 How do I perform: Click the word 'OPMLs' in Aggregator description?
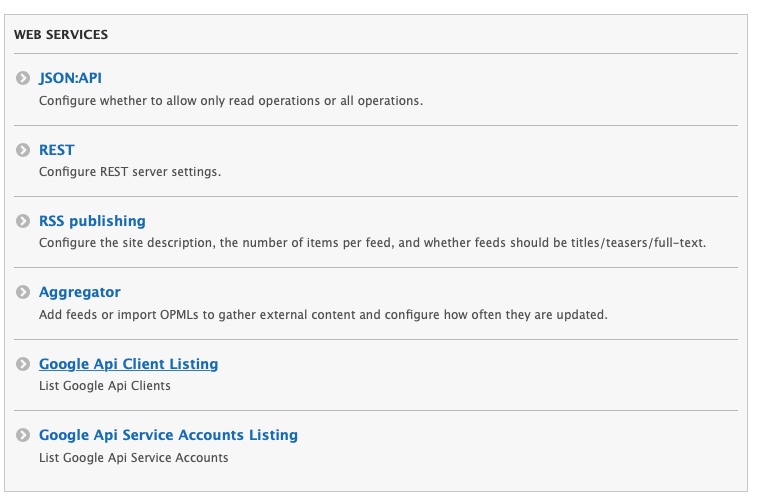[182, 315]
